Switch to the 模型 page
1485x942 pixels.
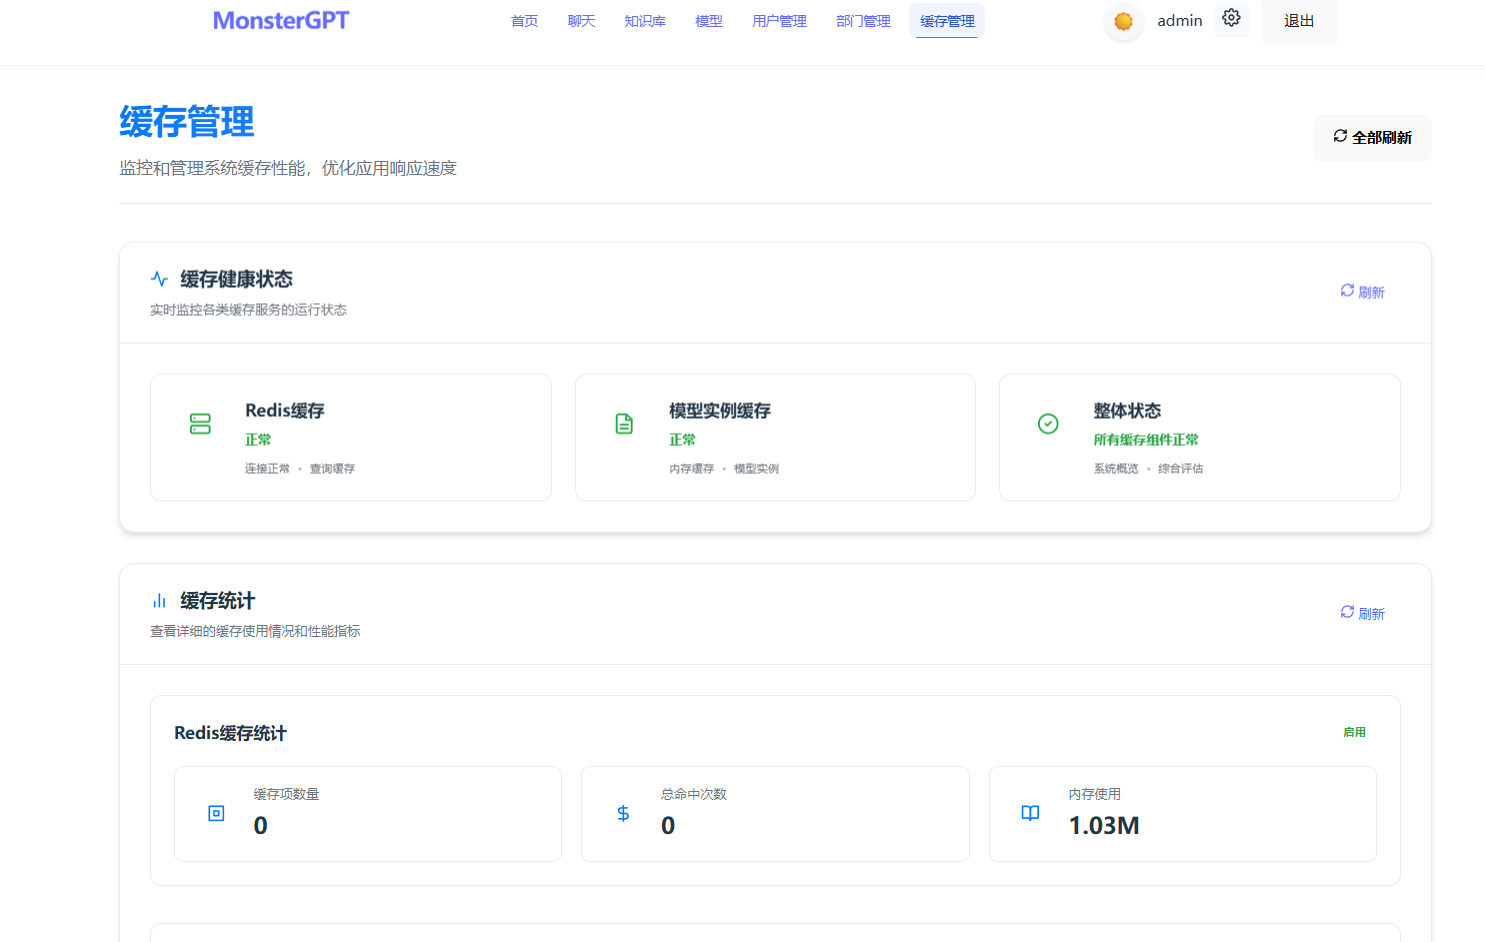pos(709,21)
